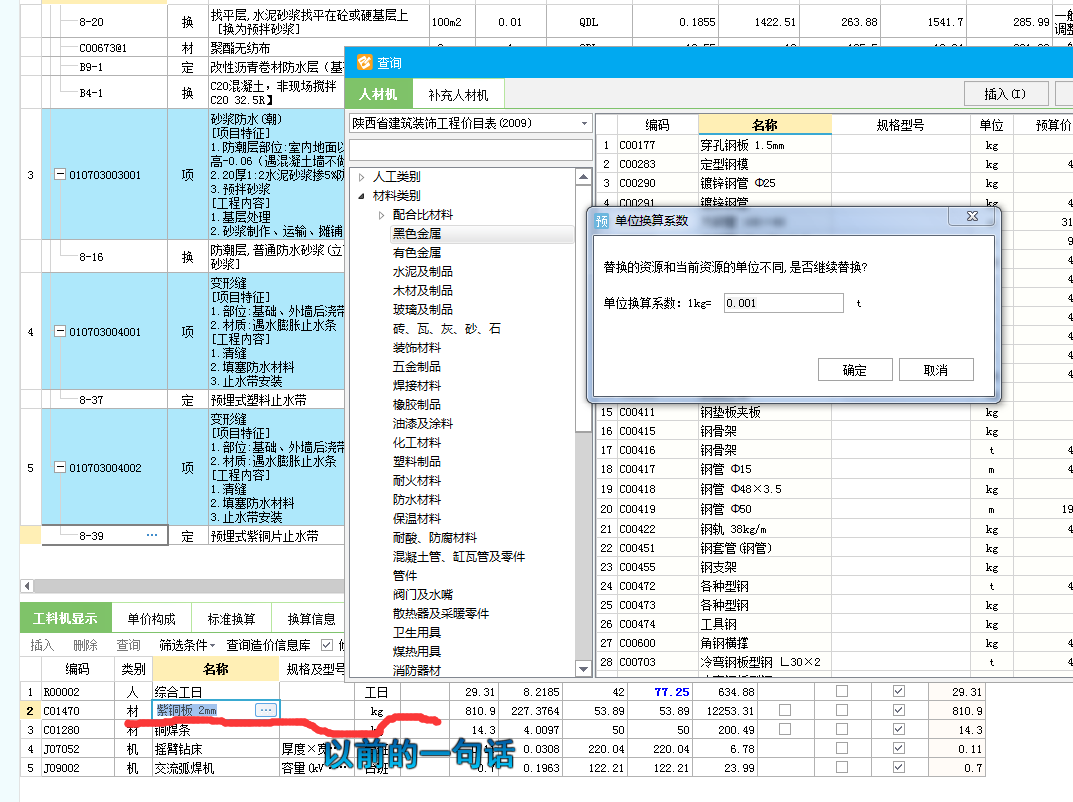Click left arrow of horizontal scrollbar
This screenshot has width=1073, height=802.
27,586
